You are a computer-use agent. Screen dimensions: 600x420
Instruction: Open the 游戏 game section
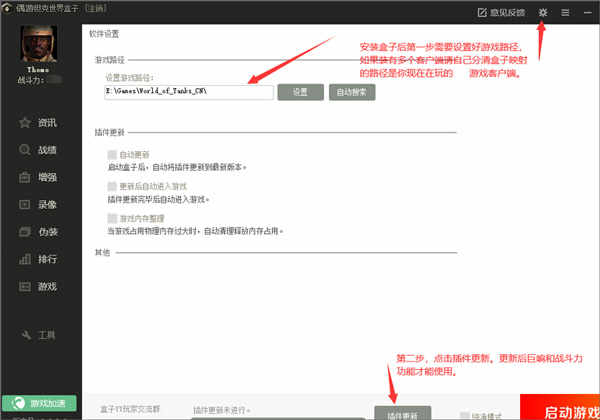[38, 287]
